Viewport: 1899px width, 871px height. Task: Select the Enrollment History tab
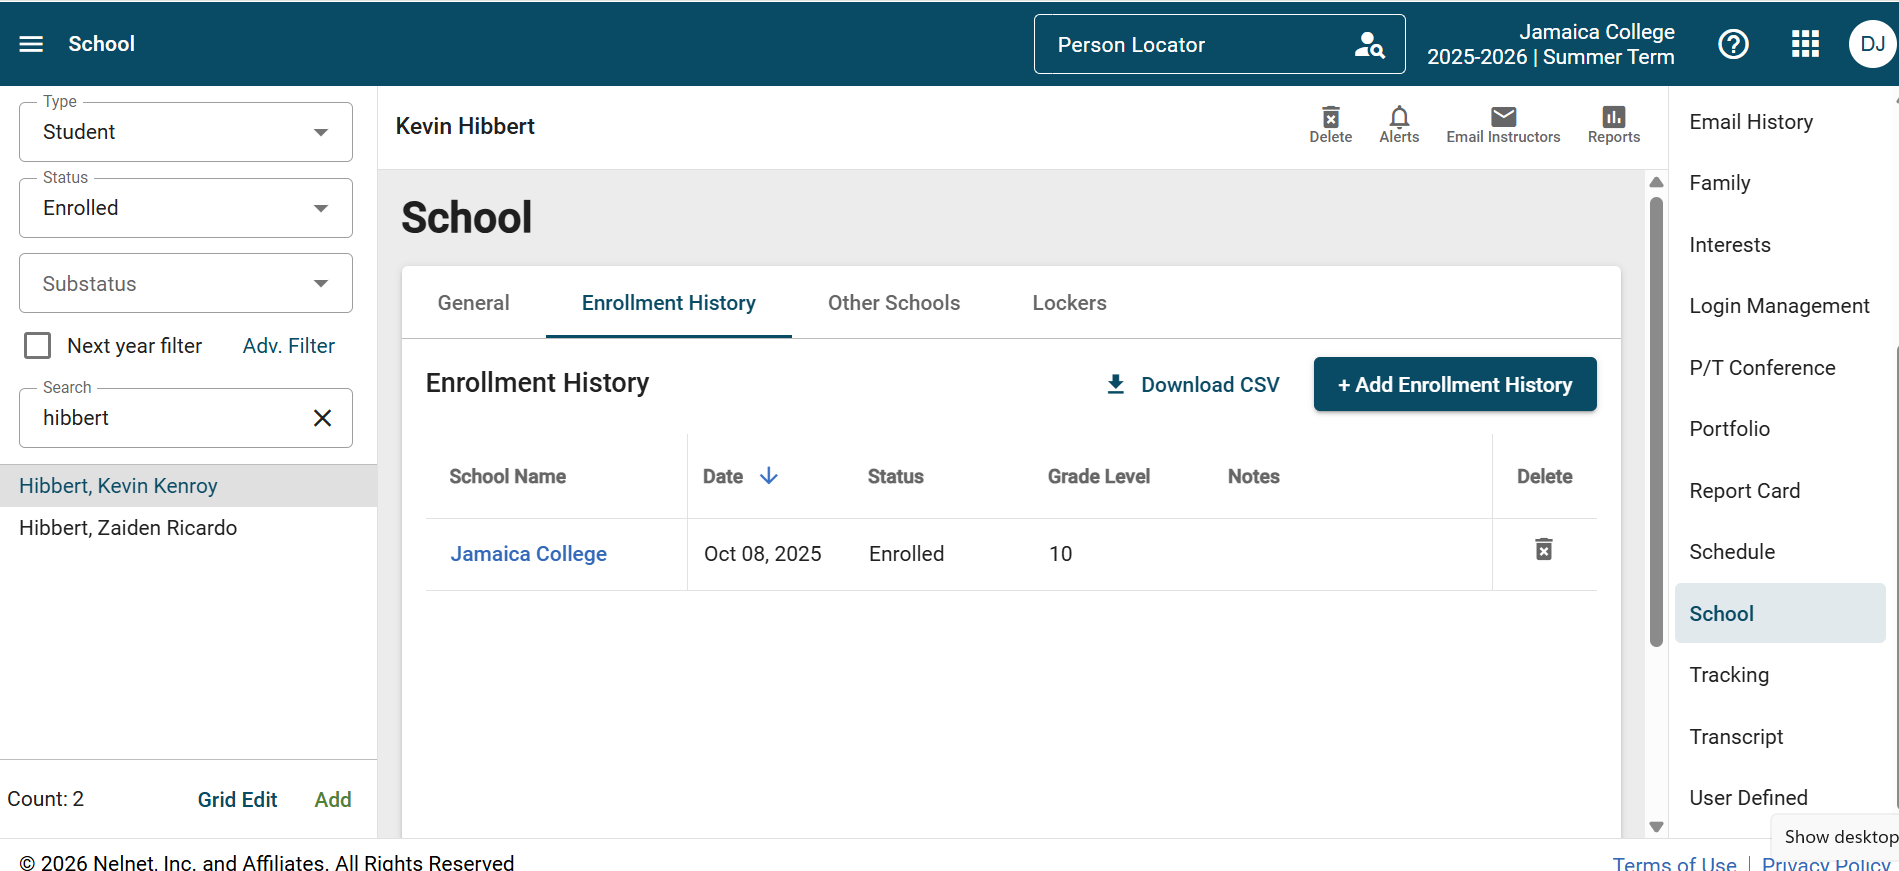point(669,303)
